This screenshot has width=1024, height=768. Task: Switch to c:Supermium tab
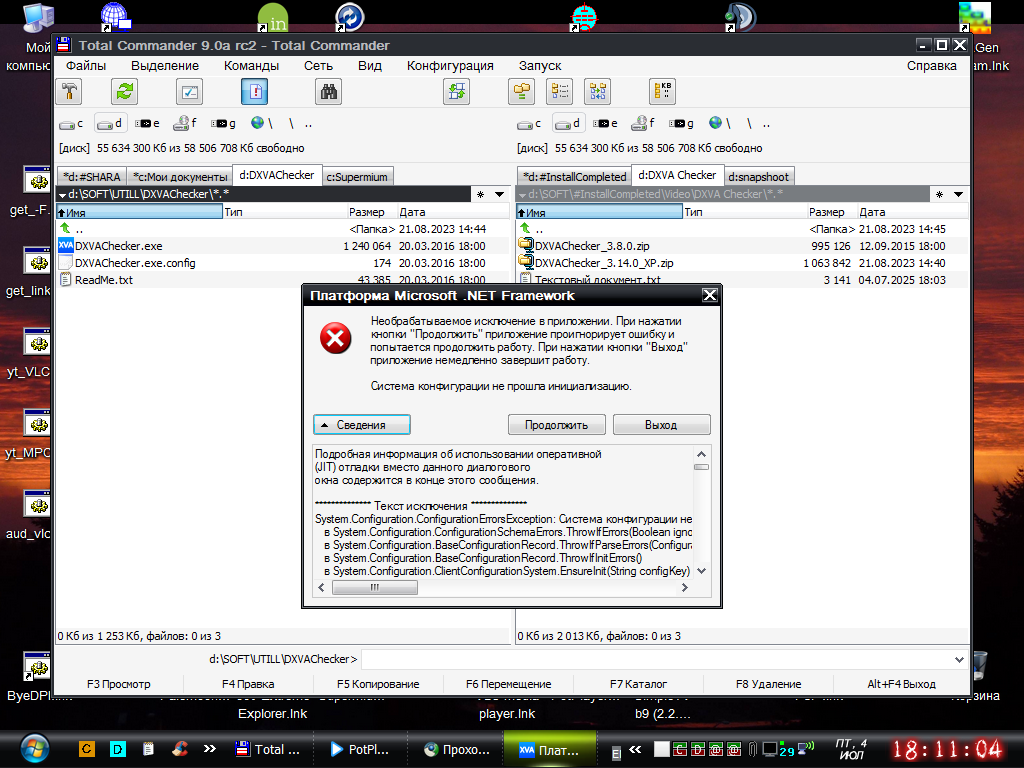357,176
